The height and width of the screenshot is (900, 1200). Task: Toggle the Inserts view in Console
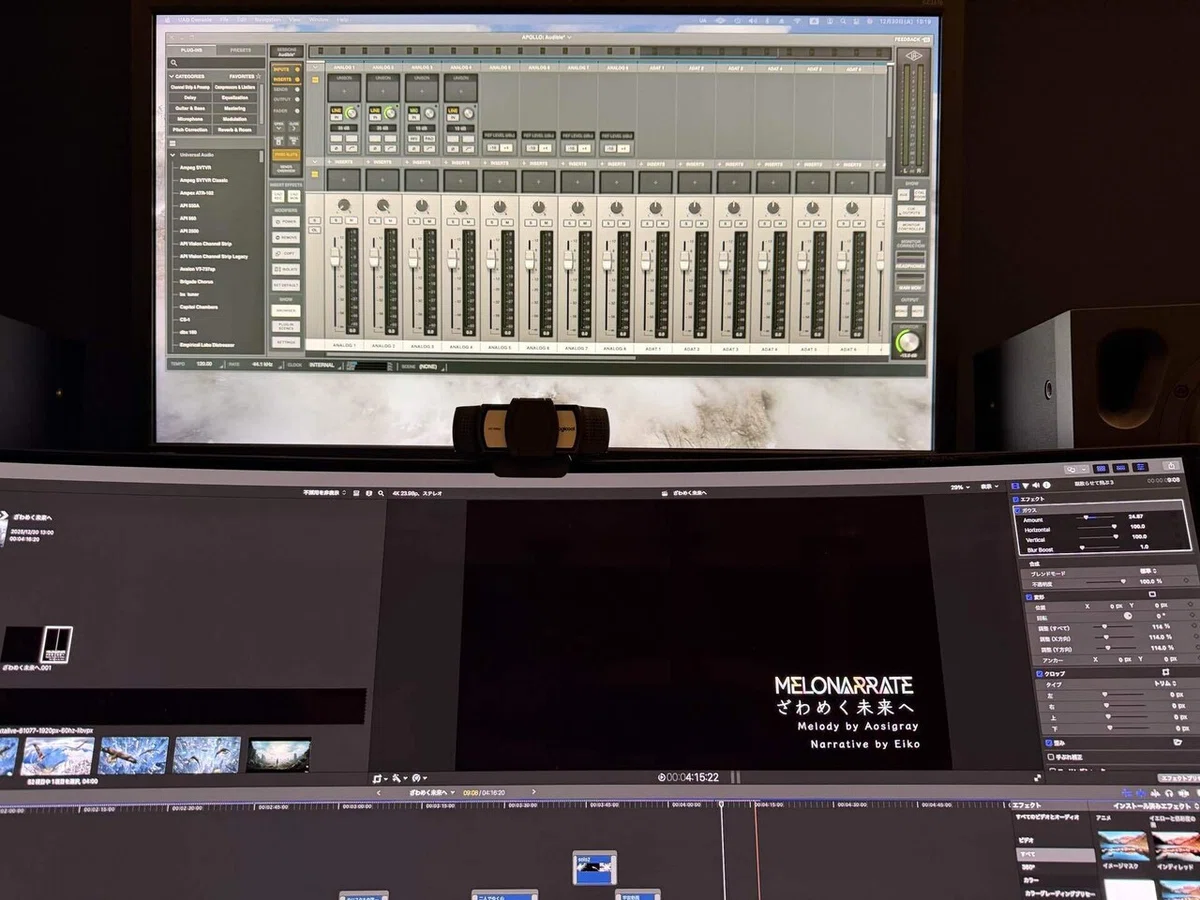[286, 79]
